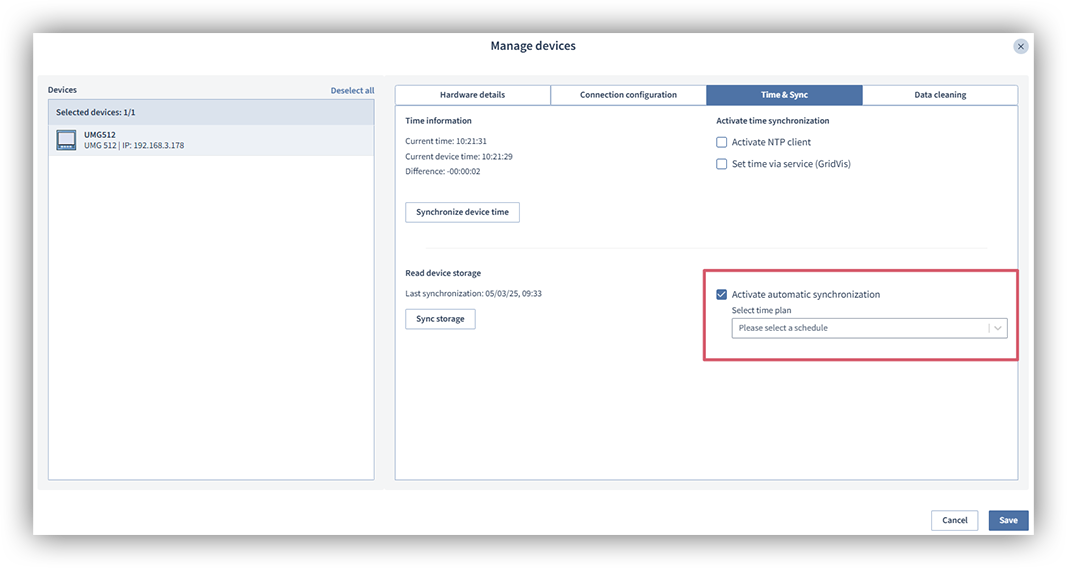Image resolution: width=1067 pixels, height=568 pixels.
Task: Click the UMG512 device monitor icon
Action: [x=66, y=140]
